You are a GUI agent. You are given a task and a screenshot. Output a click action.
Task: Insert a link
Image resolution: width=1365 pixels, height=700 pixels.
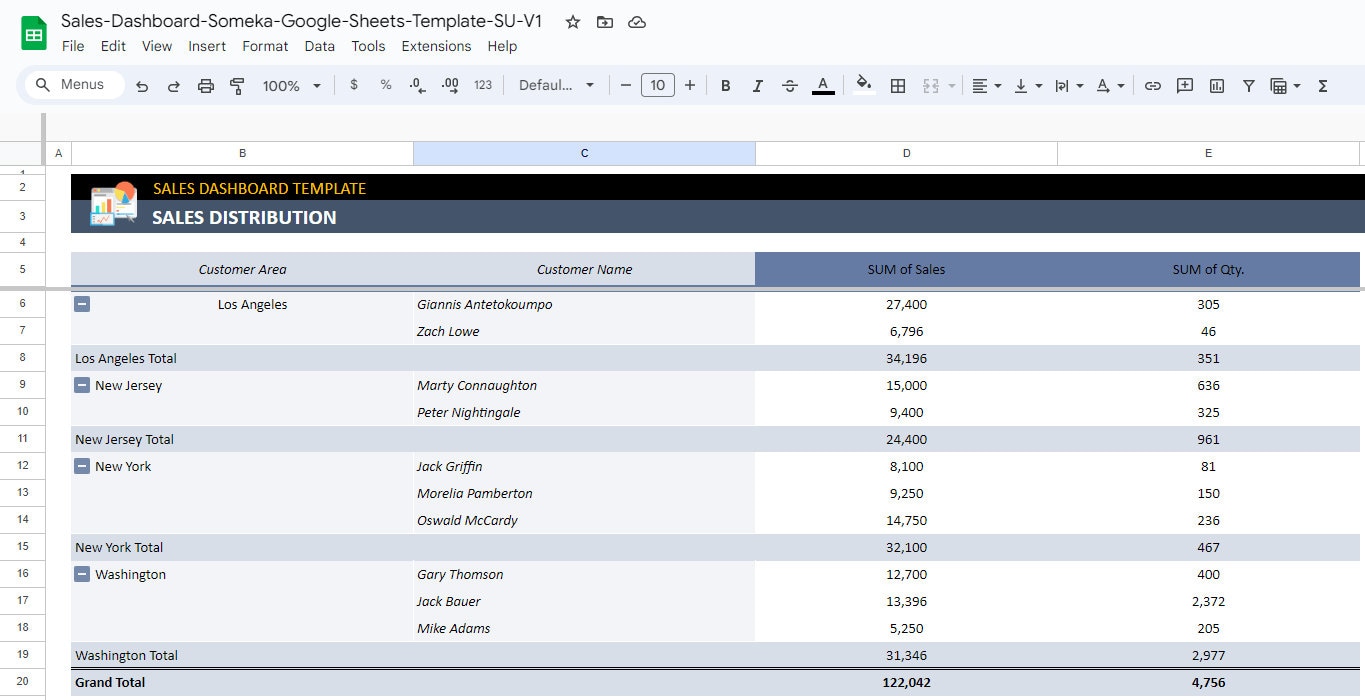point(1152,85)
